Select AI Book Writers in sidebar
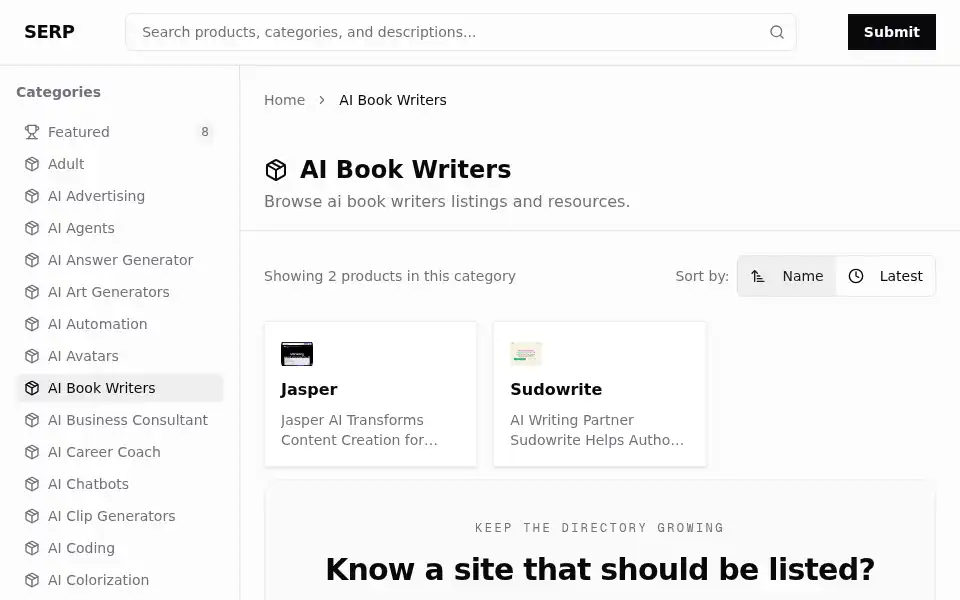Viewport: 960px width, 600px height. click(120, 388)
